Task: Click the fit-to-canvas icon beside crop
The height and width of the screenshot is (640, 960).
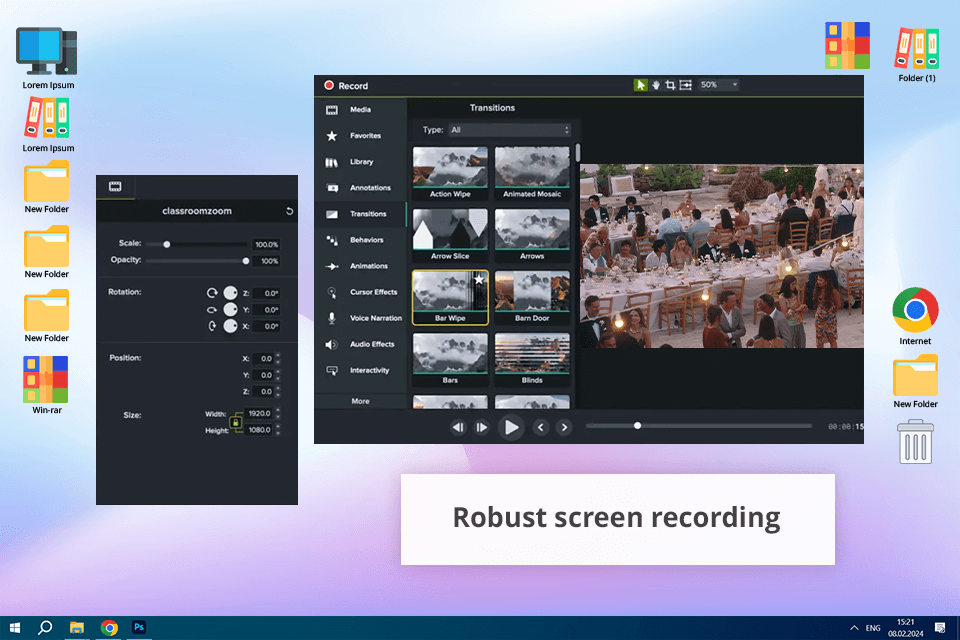Action: click(686, 85)
